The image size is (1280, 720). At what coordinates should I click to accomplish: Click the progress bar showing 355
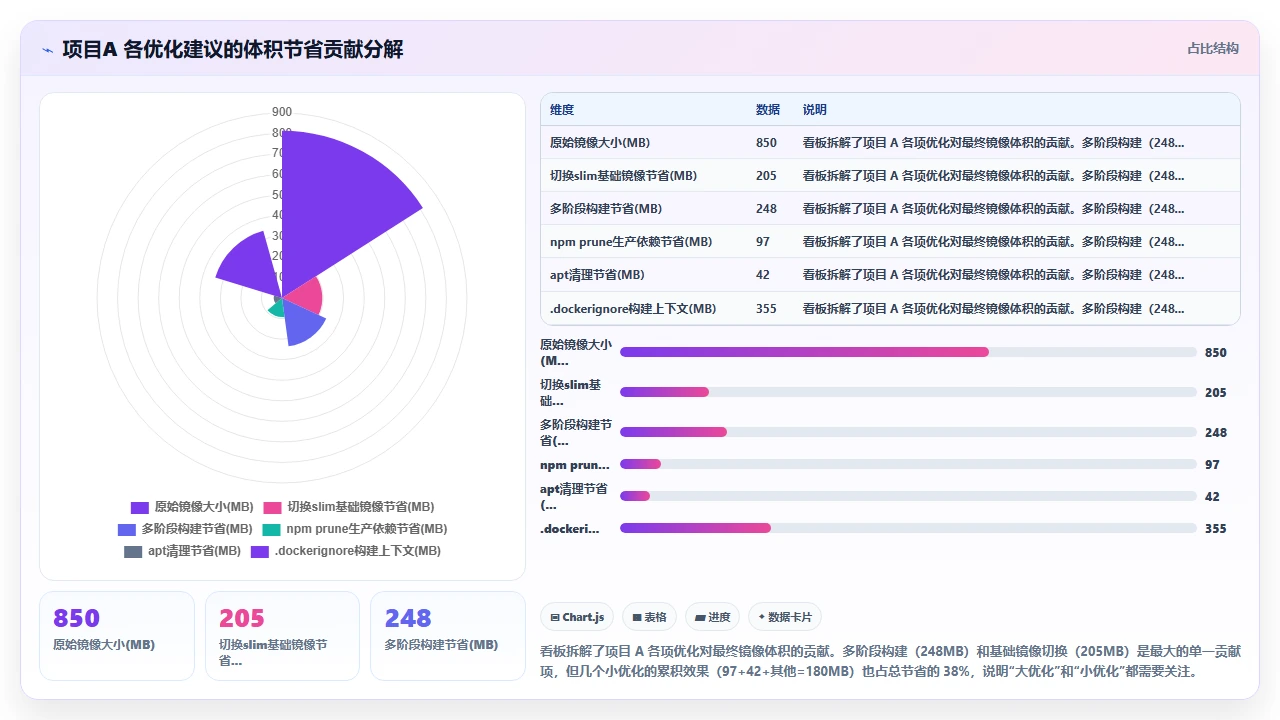pyautogui.click(x=908, y=528)
